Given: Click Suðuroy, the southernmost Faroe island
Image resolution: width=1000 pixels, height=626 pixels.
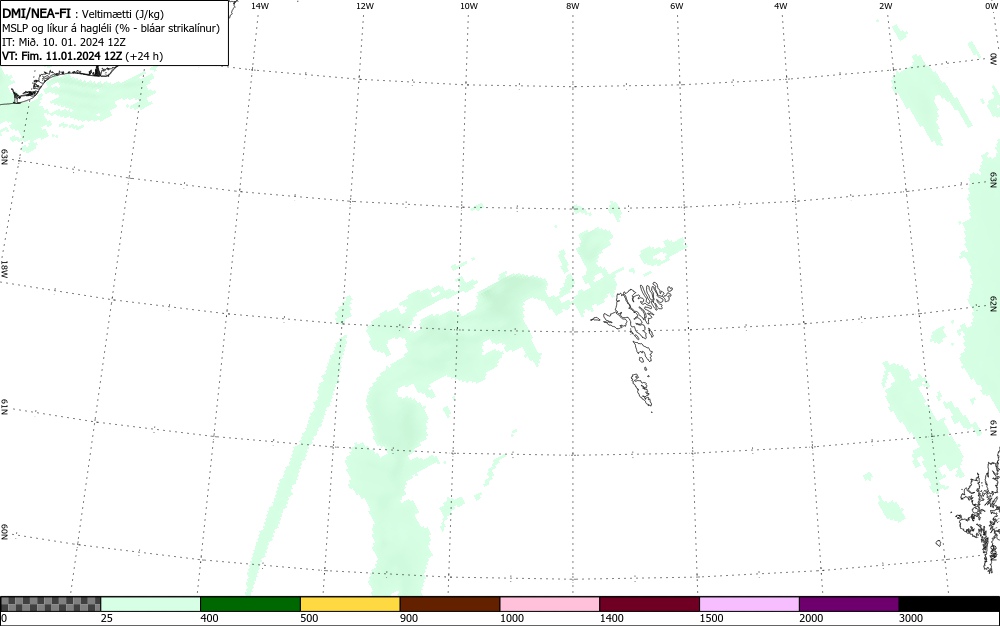Looking at the screenshot, I should pyautogui.click(x=642, y=389).
